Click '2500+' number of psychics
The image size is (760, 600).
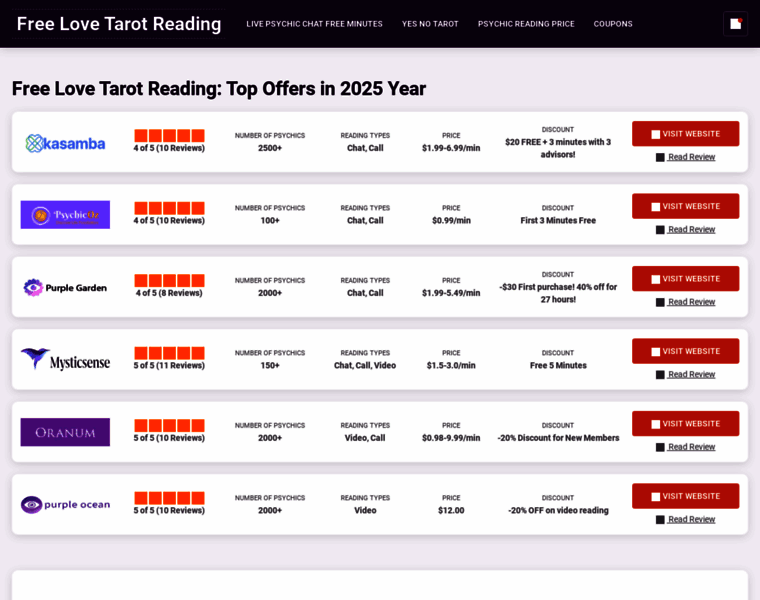click(x=270, y=148)
